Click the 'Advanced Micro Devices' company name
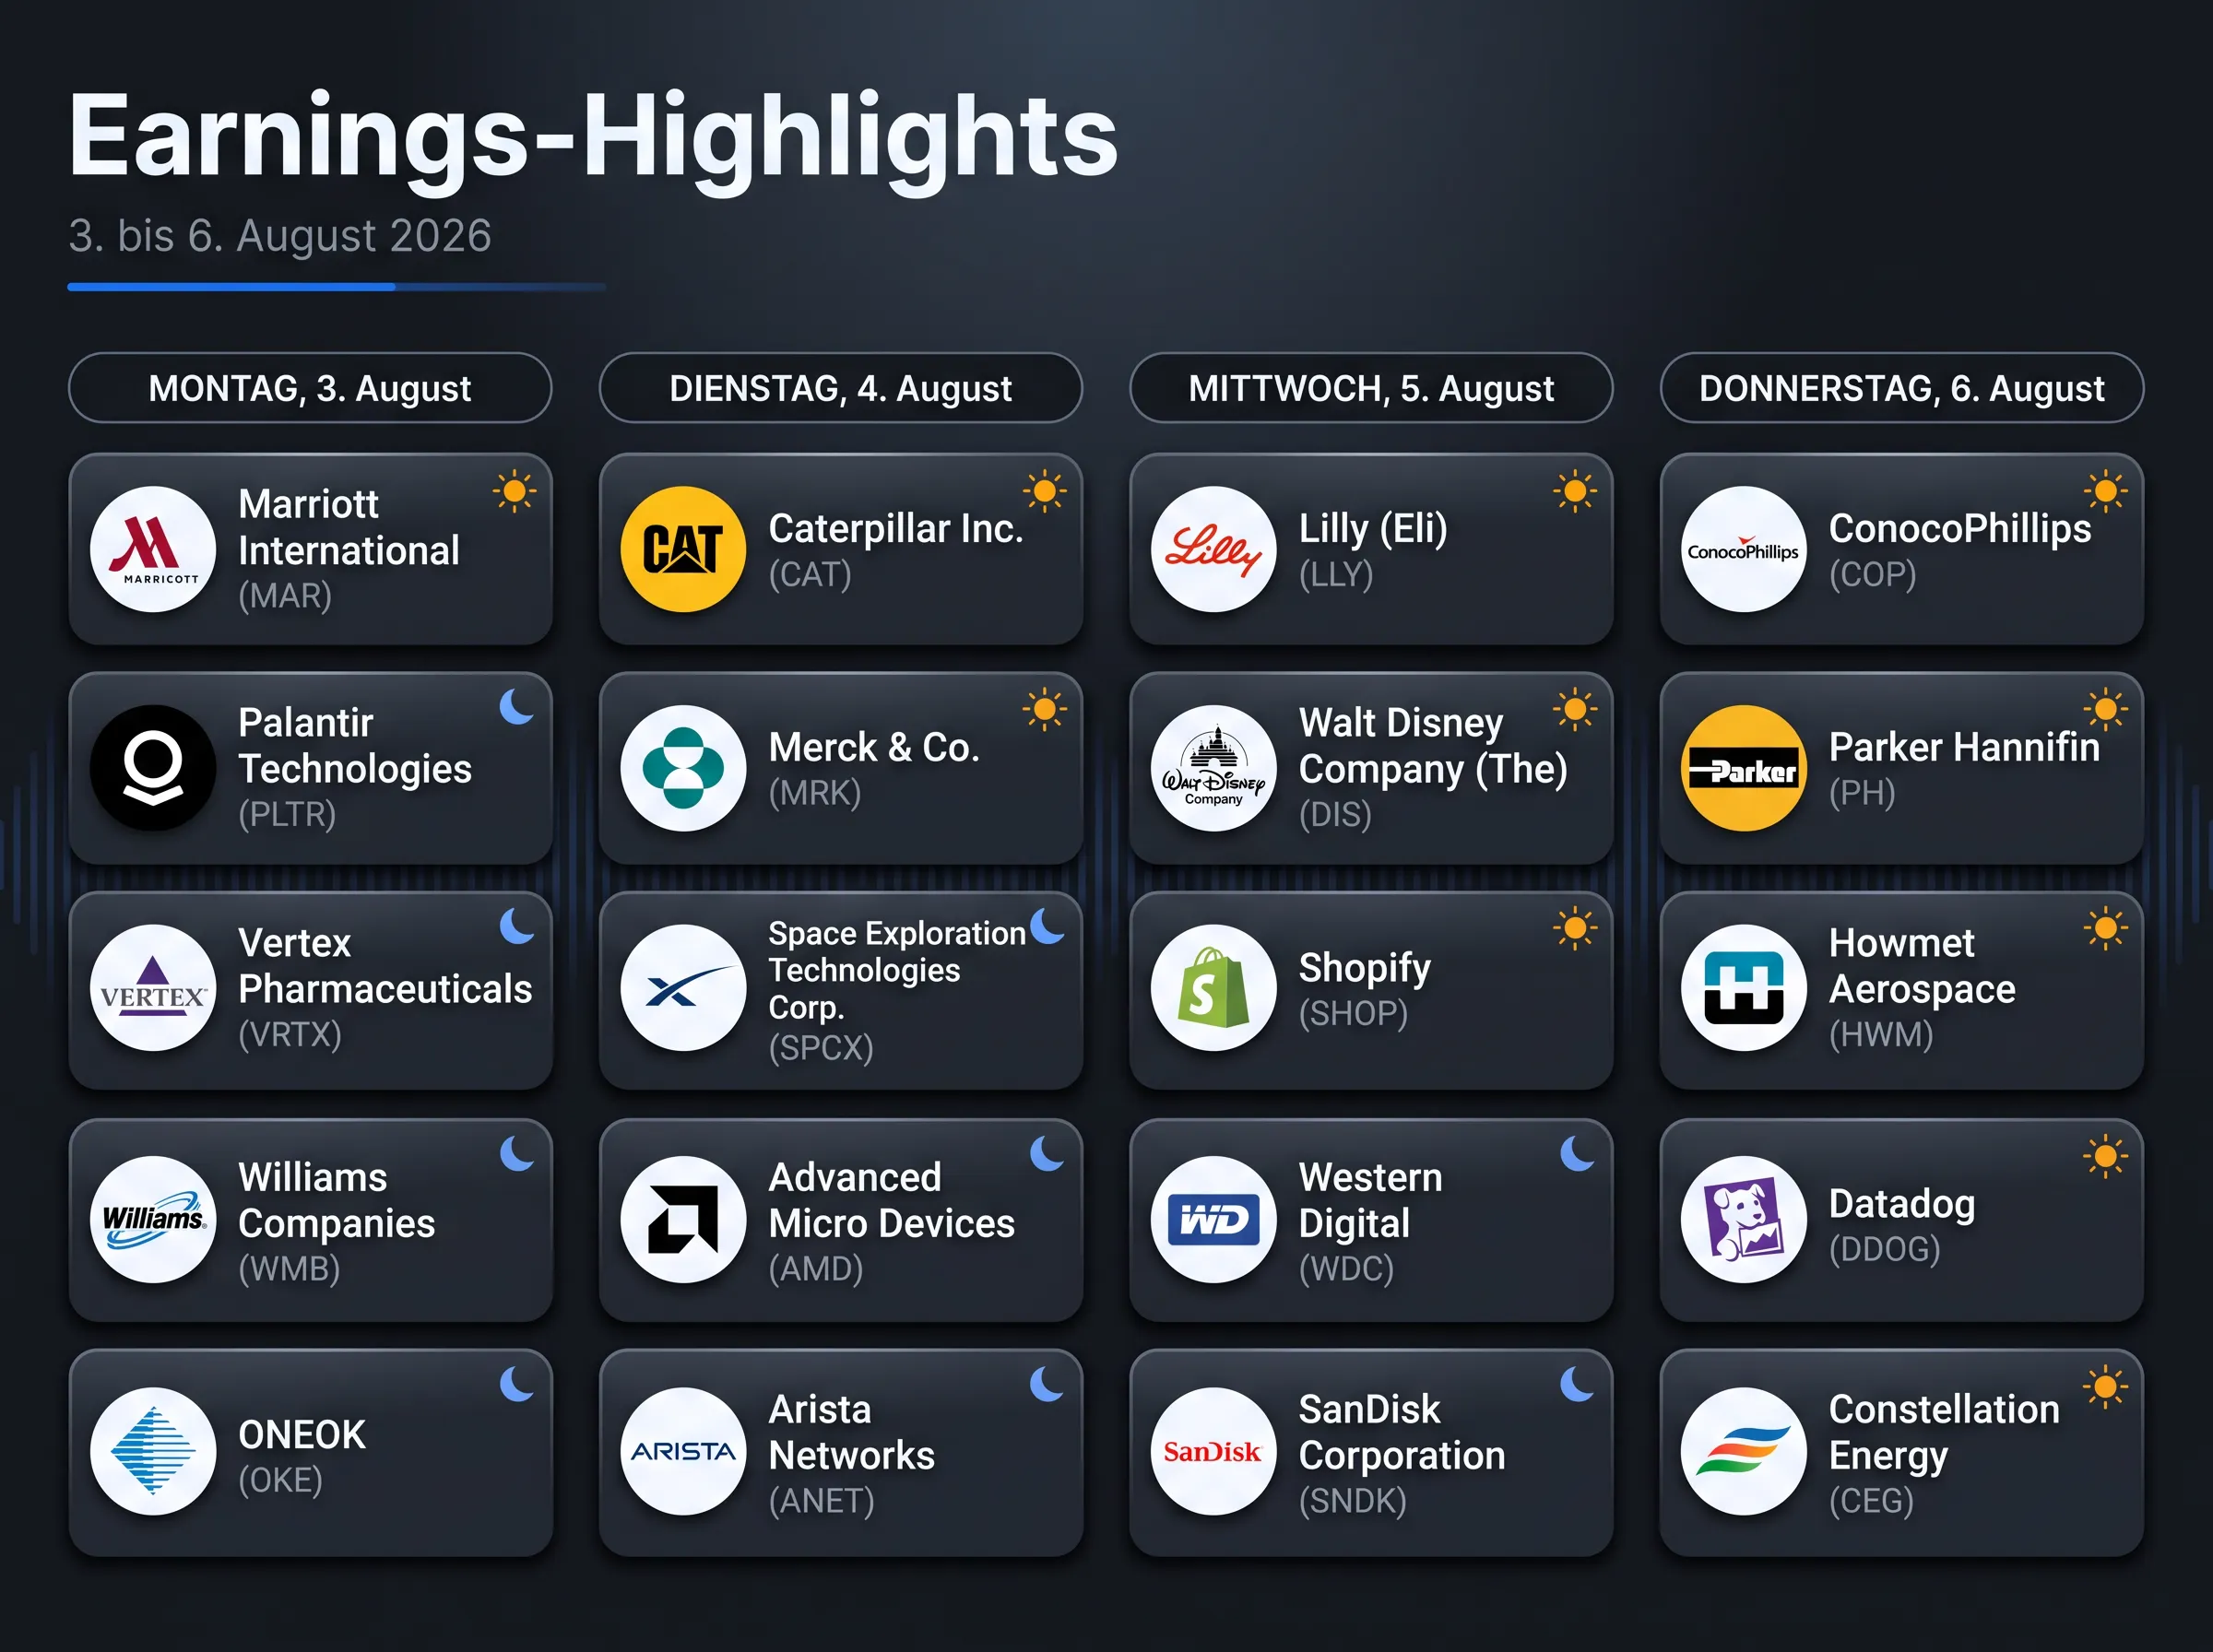Viewport: 2213px width, 1652px height. click(x=892, y=1200)
